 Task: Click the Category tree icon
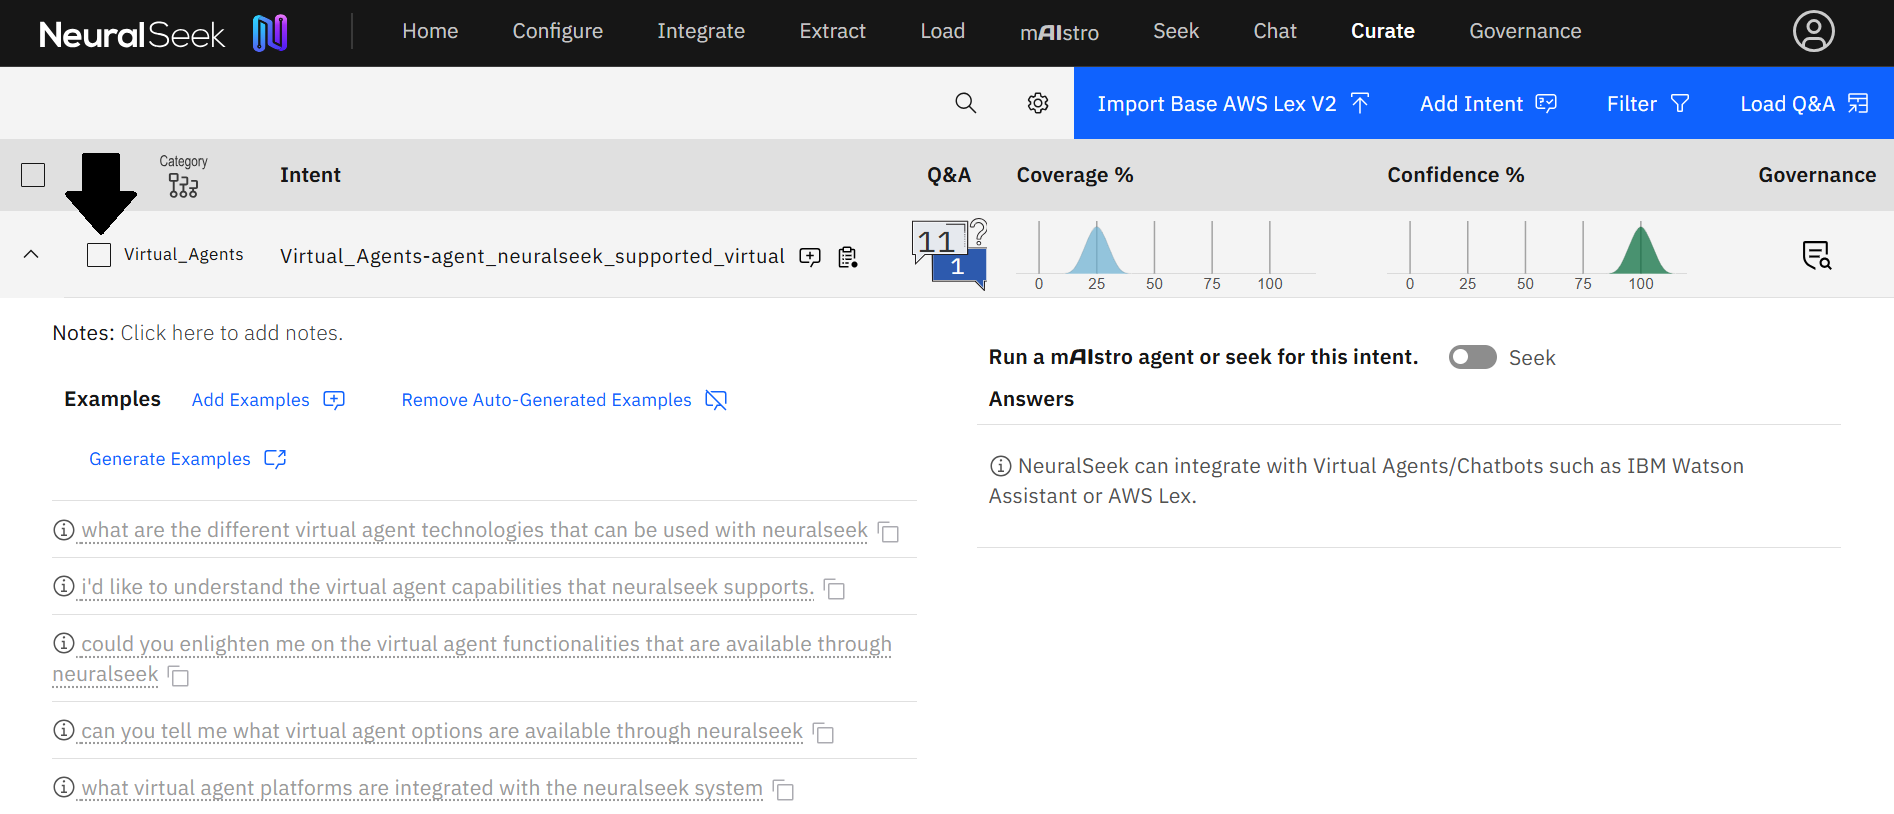point(183,185)
